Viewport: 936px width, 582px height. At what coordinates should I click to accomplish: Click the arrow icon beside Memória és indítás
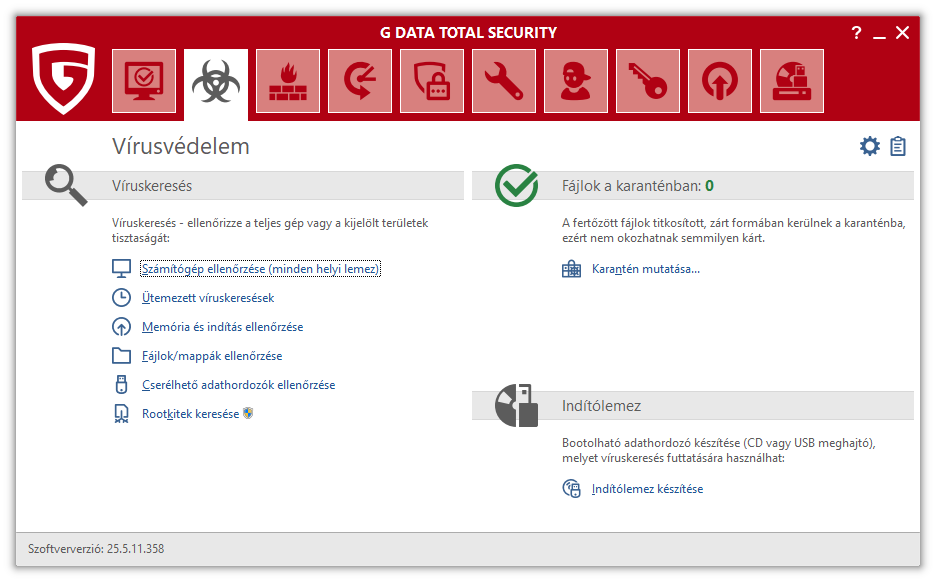click(121, 327)
